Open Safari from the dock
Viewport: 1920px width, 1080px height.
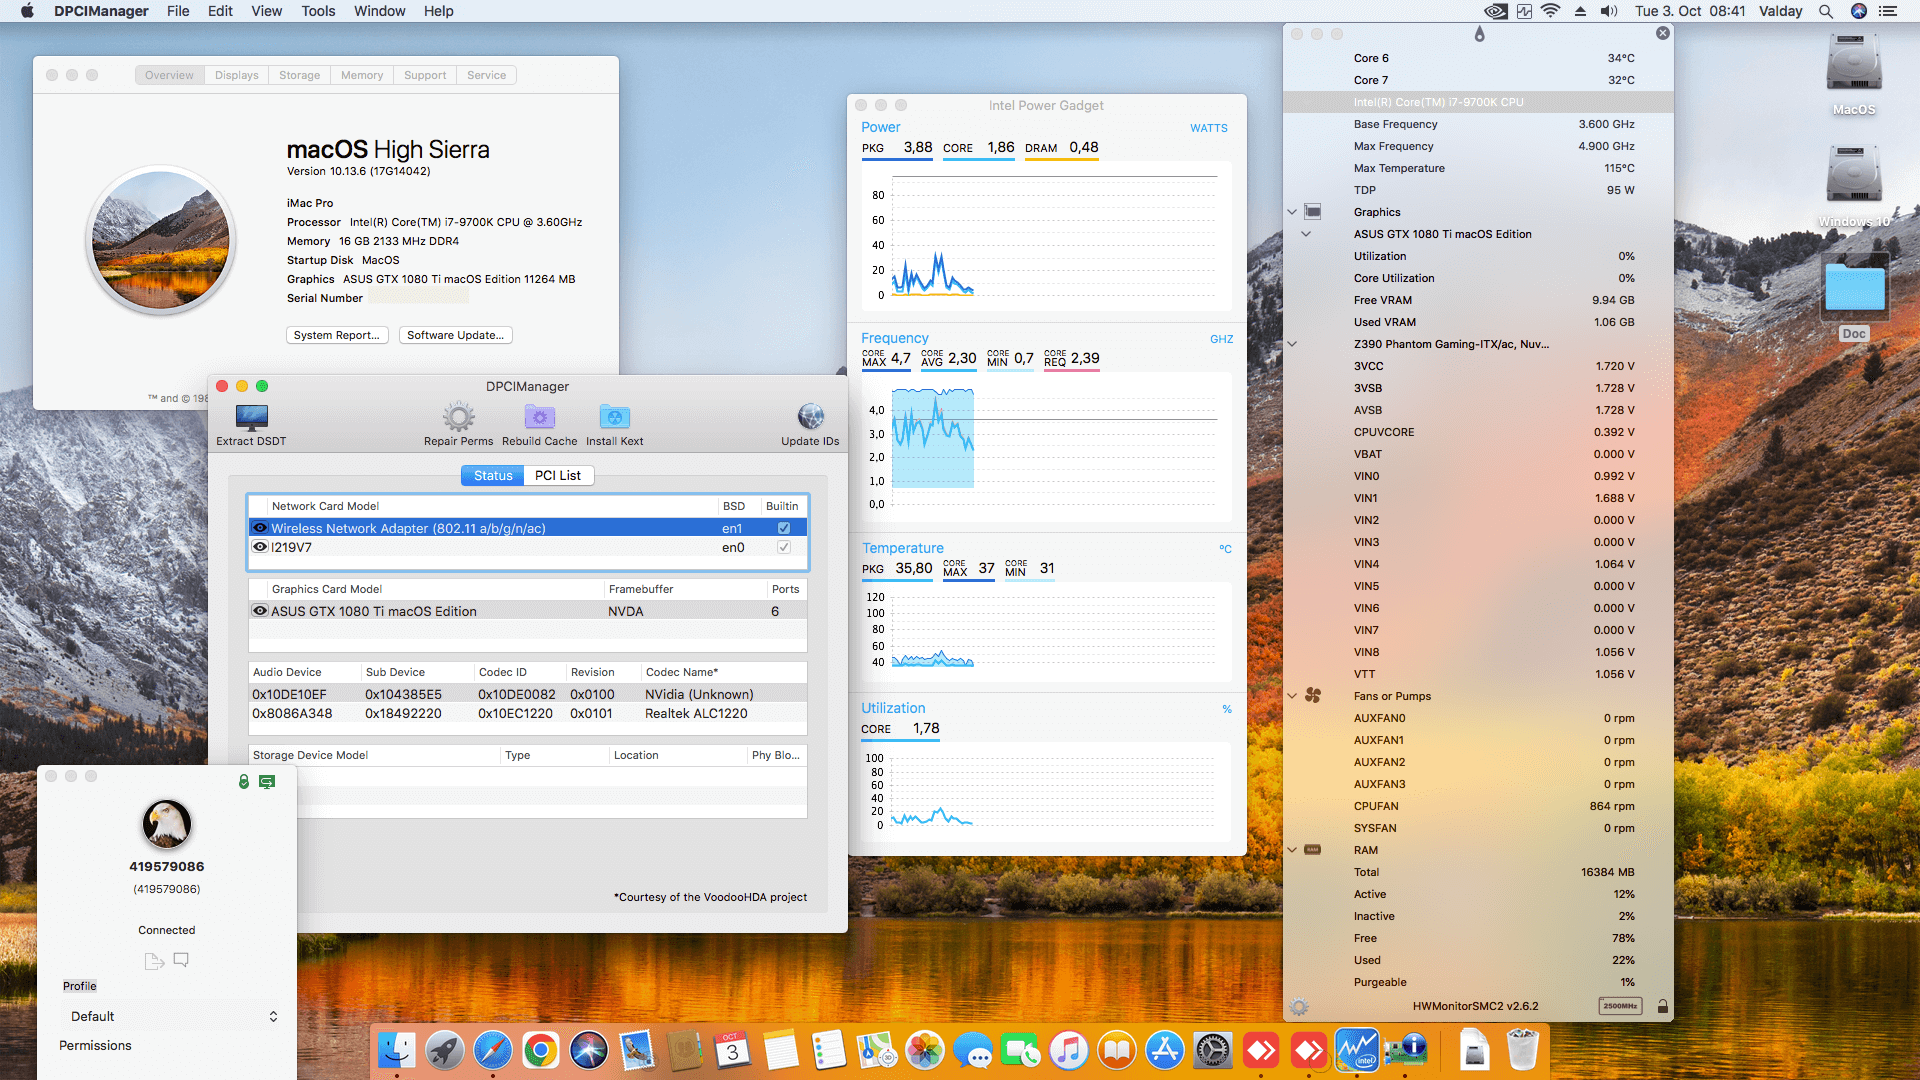pyautogui.click(x=492, y=1050)
